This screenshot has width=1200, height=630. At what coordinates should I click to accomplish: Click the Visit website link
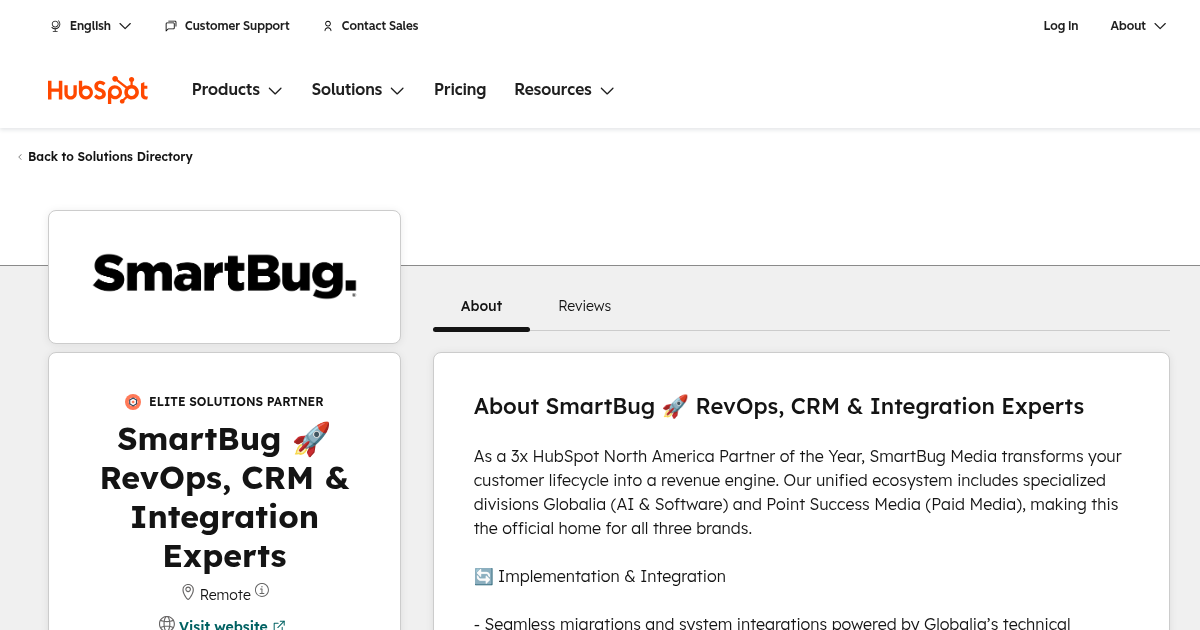tap(223, 626)
